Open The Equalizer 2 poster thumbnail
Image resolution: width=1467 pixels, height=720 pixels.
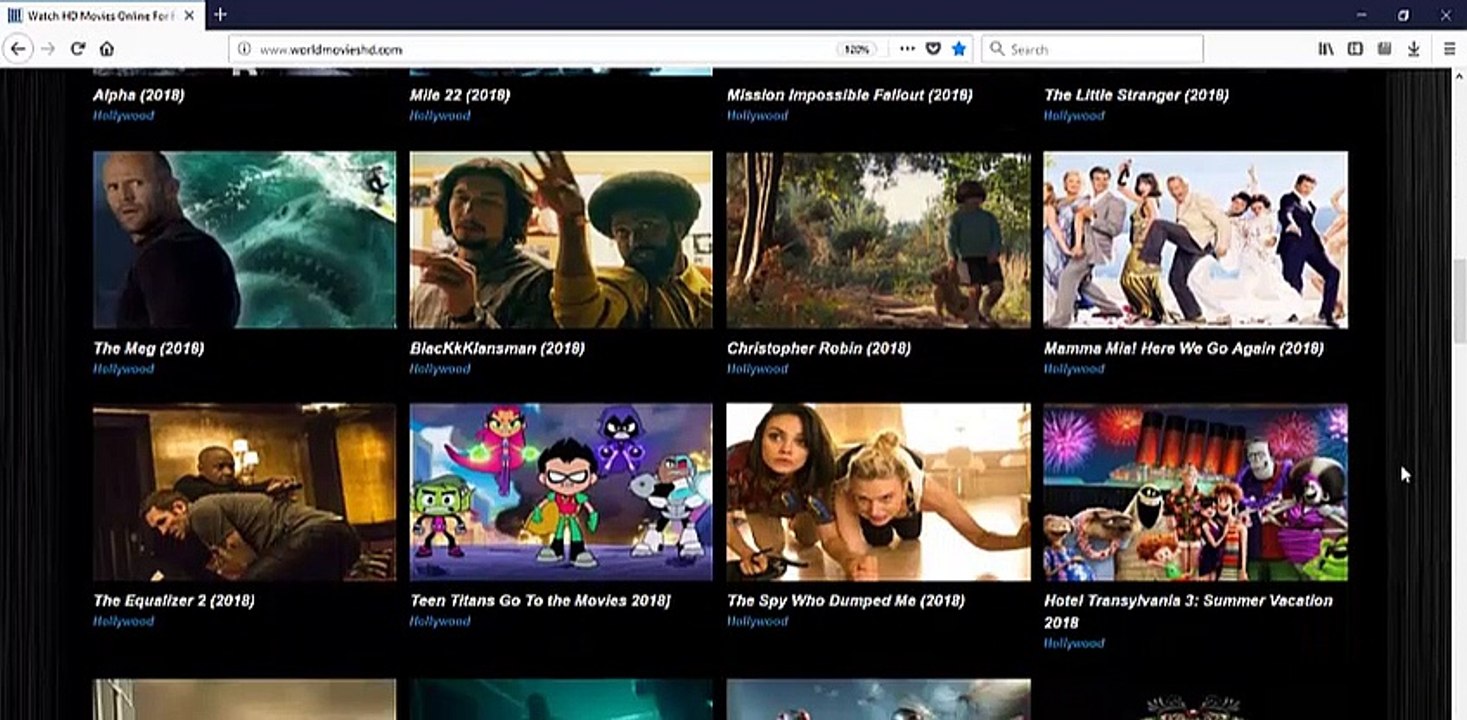pos(244,492)
